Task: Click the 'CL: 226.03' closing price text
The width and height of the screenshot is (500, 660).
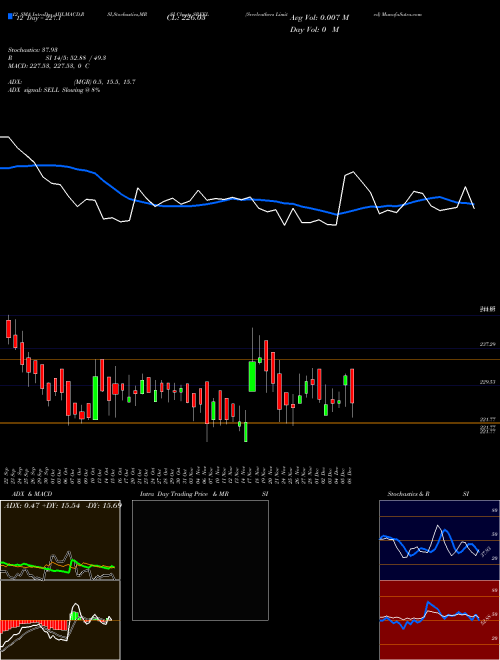Action: (x=186, y=18)
